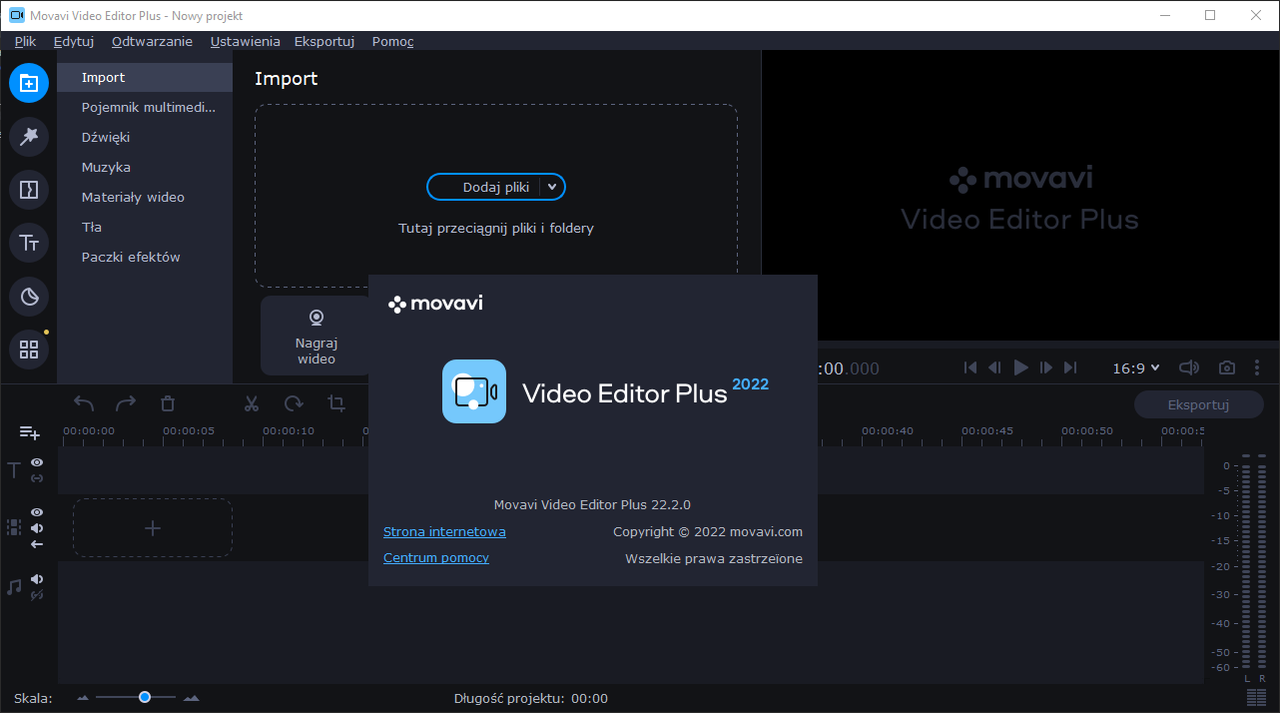Open the 16:9 aspect ratio dropdown

(1136, 368)
